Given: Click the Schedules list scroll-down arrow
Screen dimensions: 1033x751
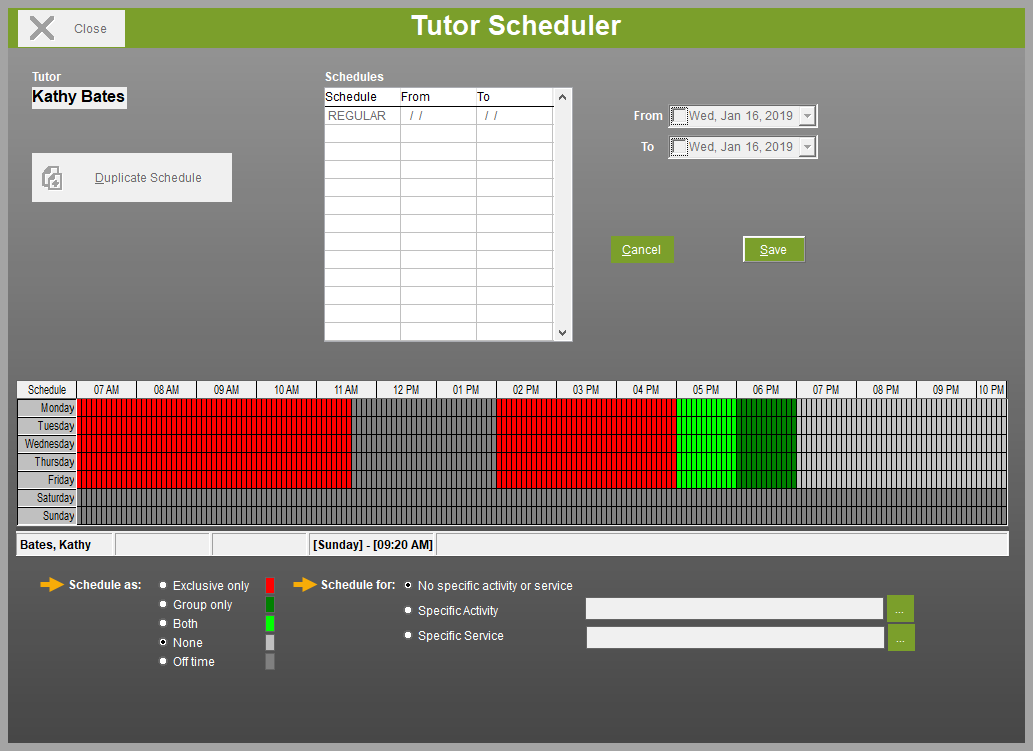Looking at the screenshot, I should pyautogui.click(x=562, y=333).
